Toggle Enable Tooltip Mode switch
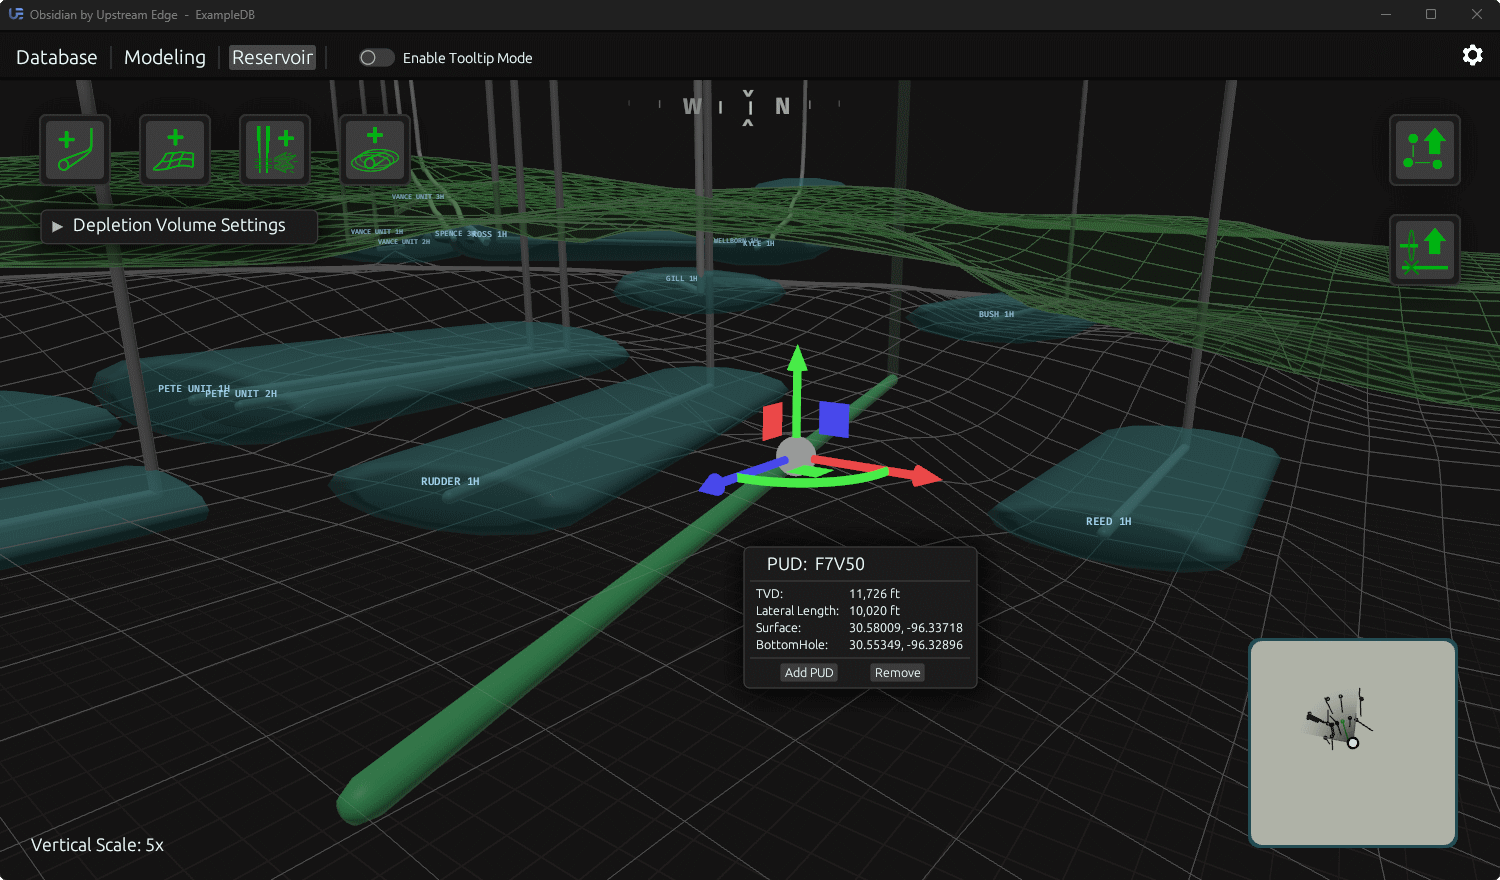1500x880 pixels. [376, 58]
